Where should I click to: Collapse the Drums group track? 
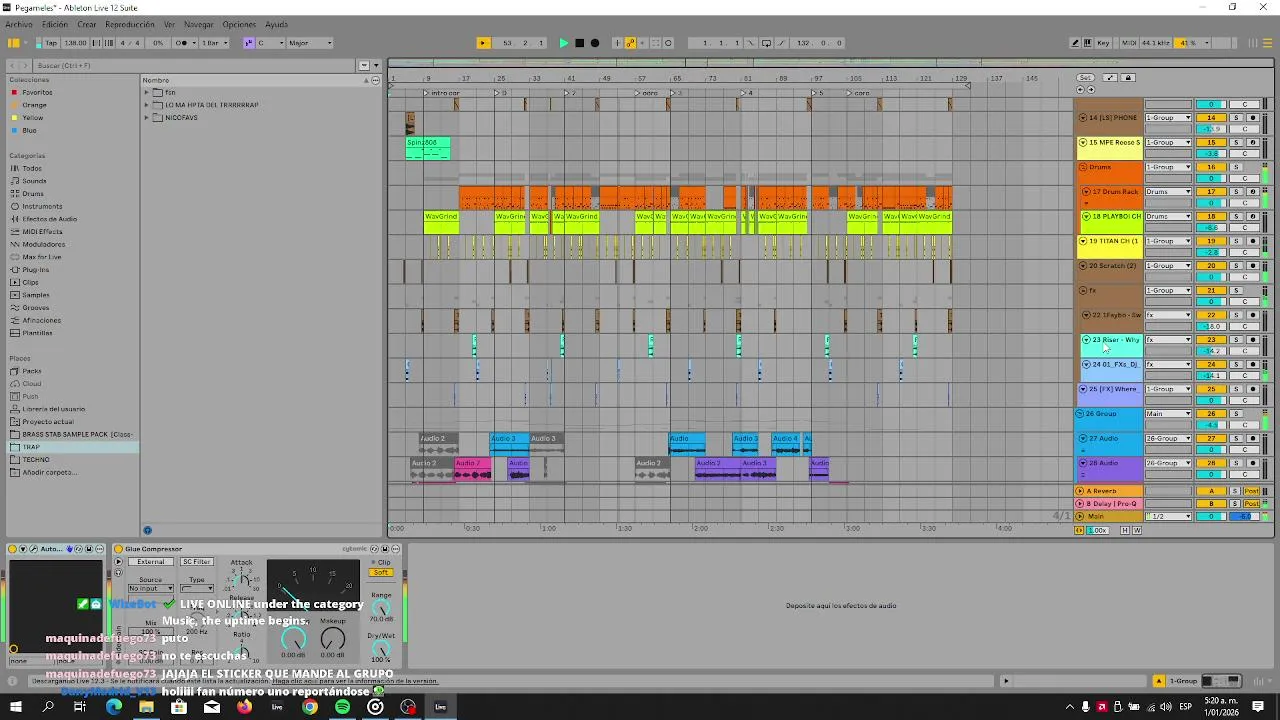click(x=1083, y=167)
